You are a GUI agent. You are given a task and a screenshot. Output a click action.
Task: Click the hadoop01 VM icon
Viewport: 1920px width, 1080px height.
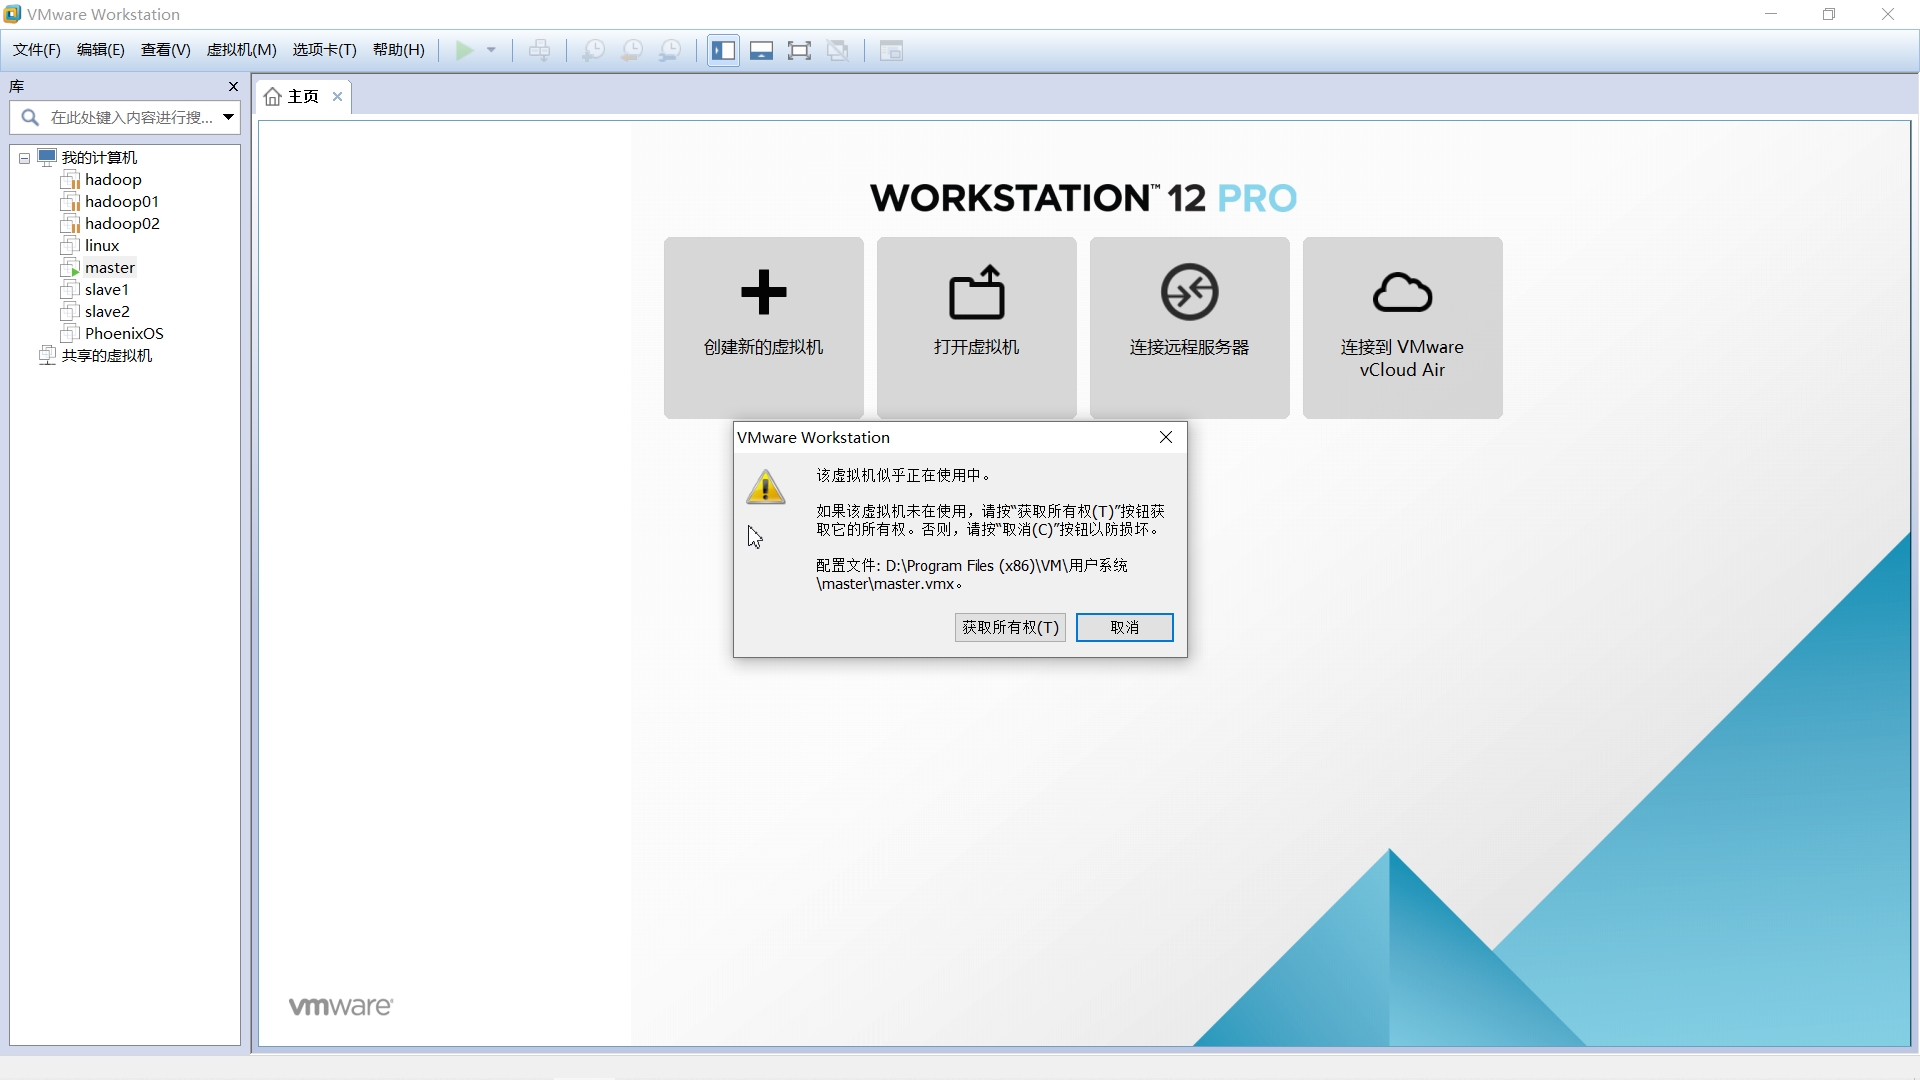click(70, 202)
